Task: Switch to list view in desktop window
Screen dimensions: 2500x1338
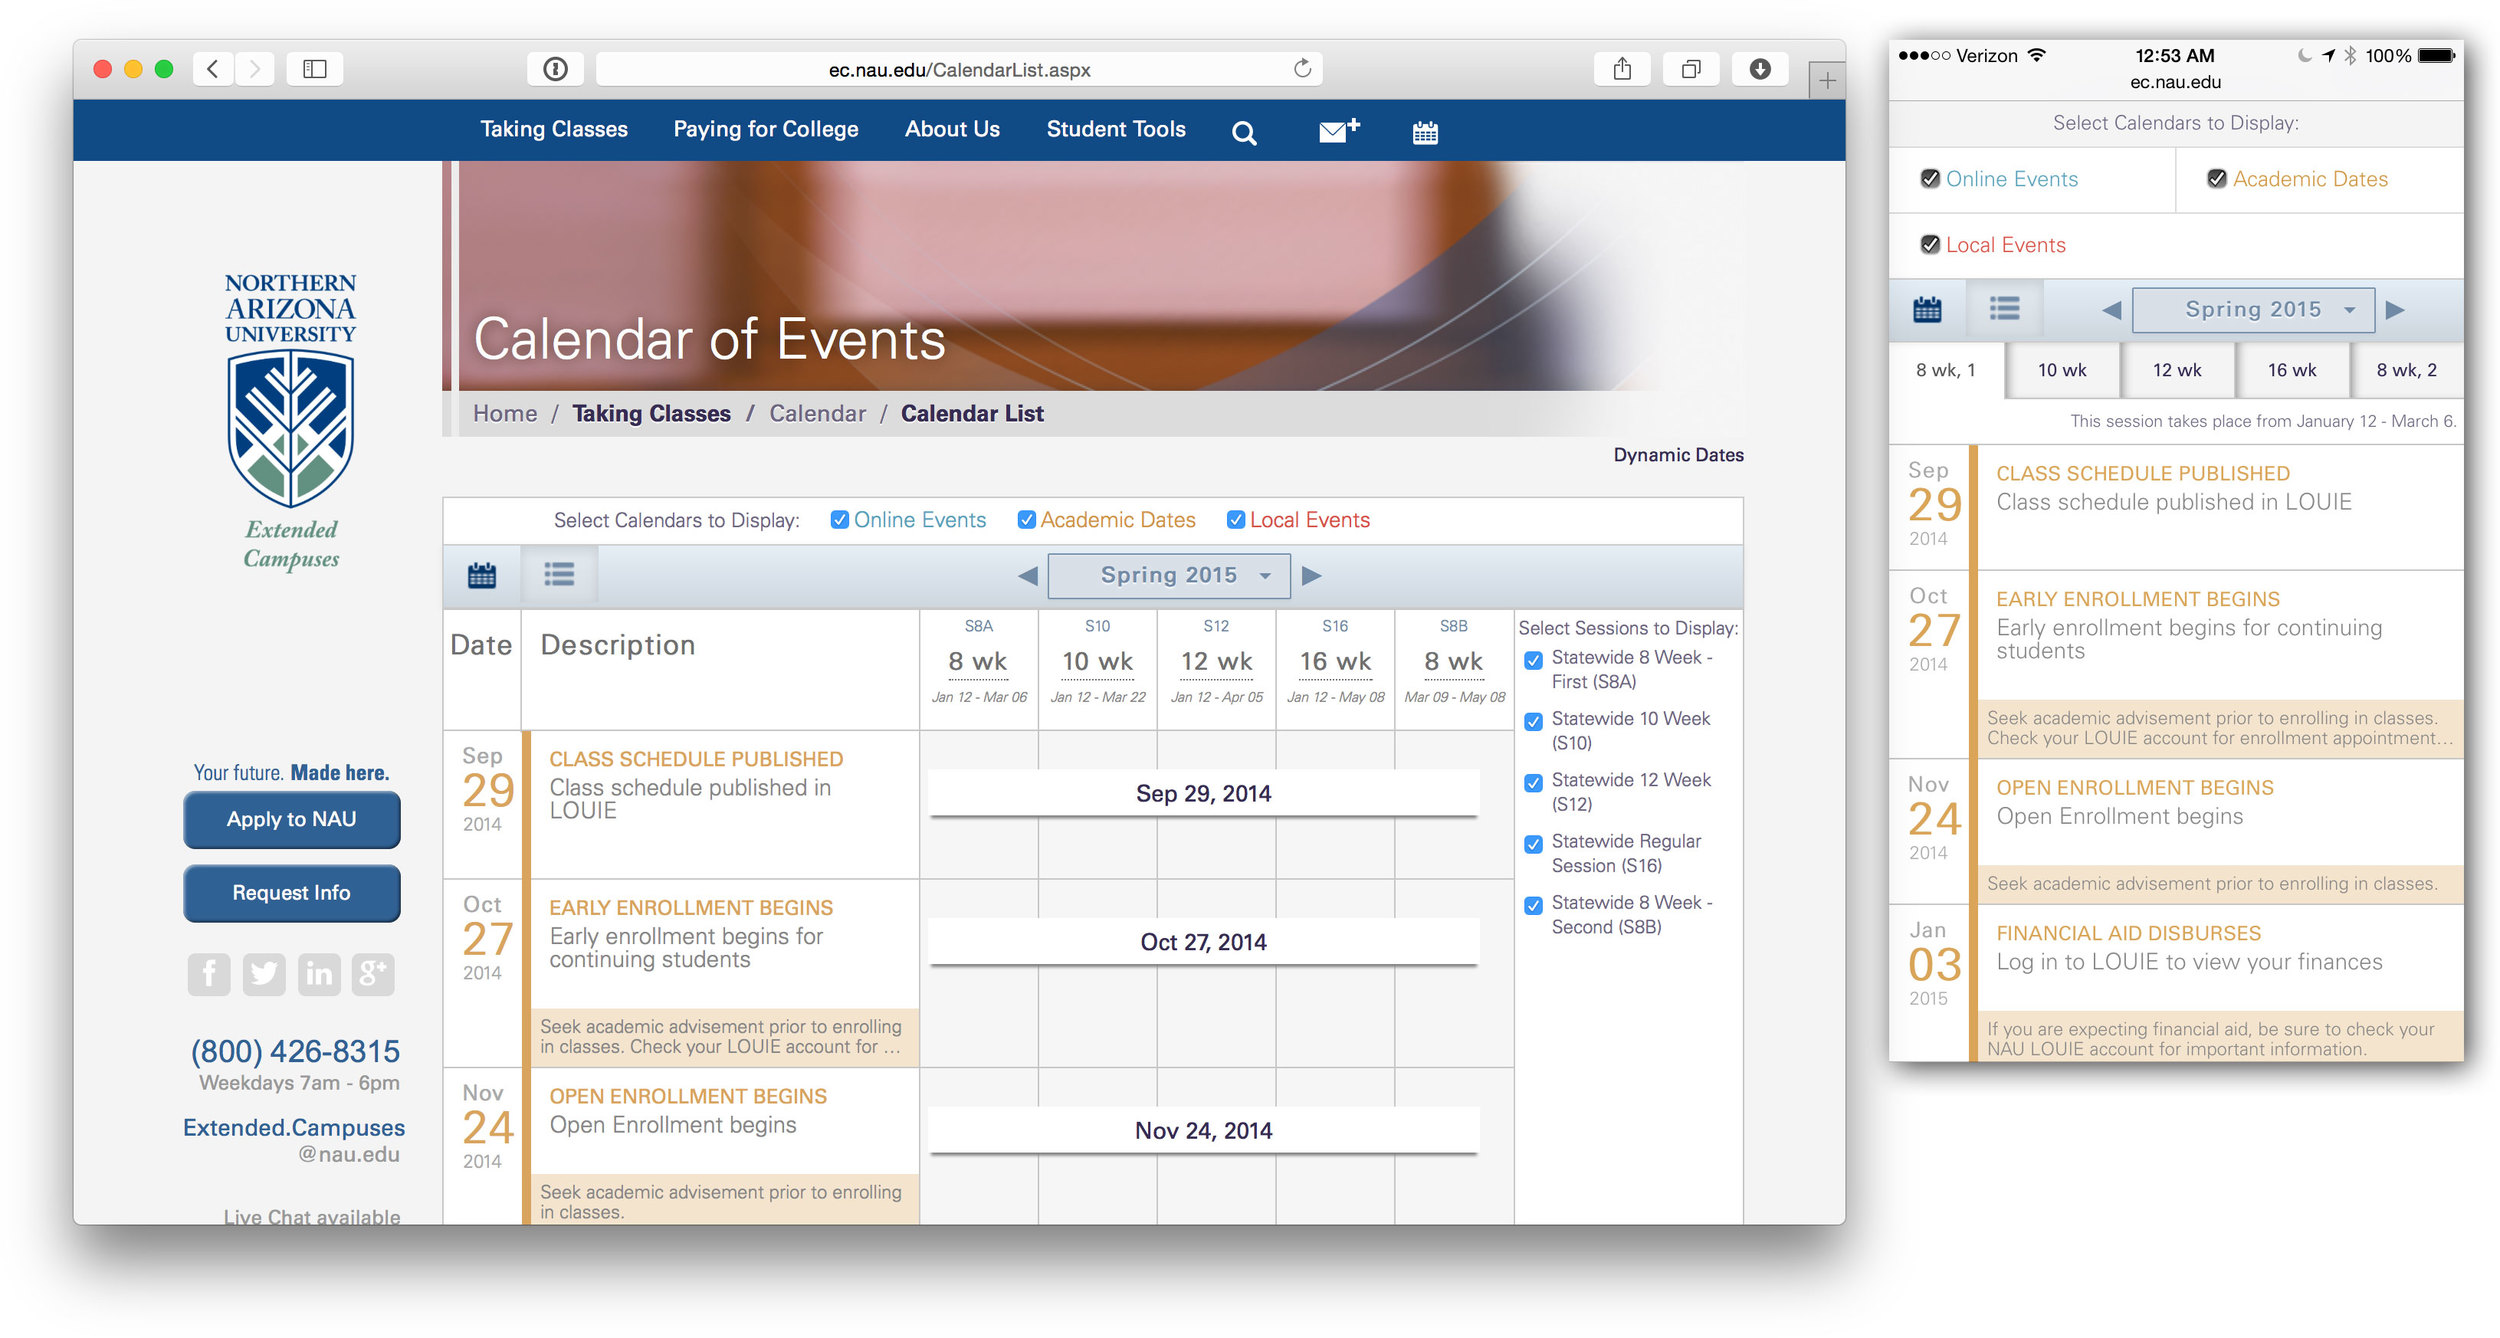Action: 559,575
